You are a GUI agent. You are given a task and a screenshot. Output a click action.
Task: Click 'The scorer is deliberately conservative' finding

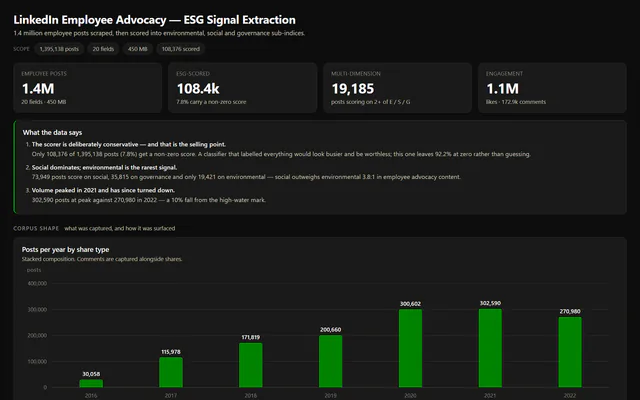pos(129,144)
